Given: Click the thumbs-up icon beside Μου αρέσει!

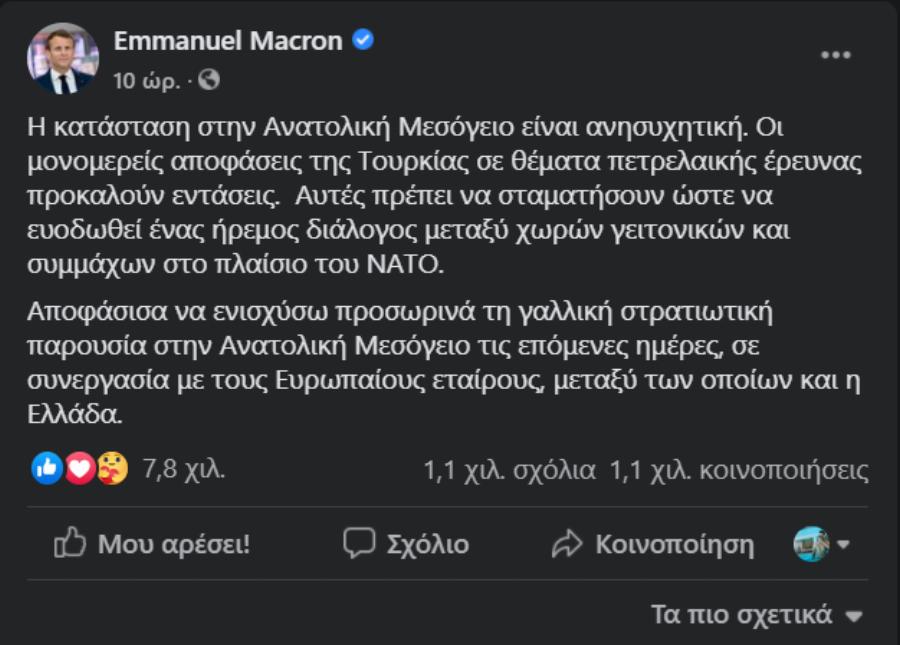Looking at the screenshot, I should point(72,544).
